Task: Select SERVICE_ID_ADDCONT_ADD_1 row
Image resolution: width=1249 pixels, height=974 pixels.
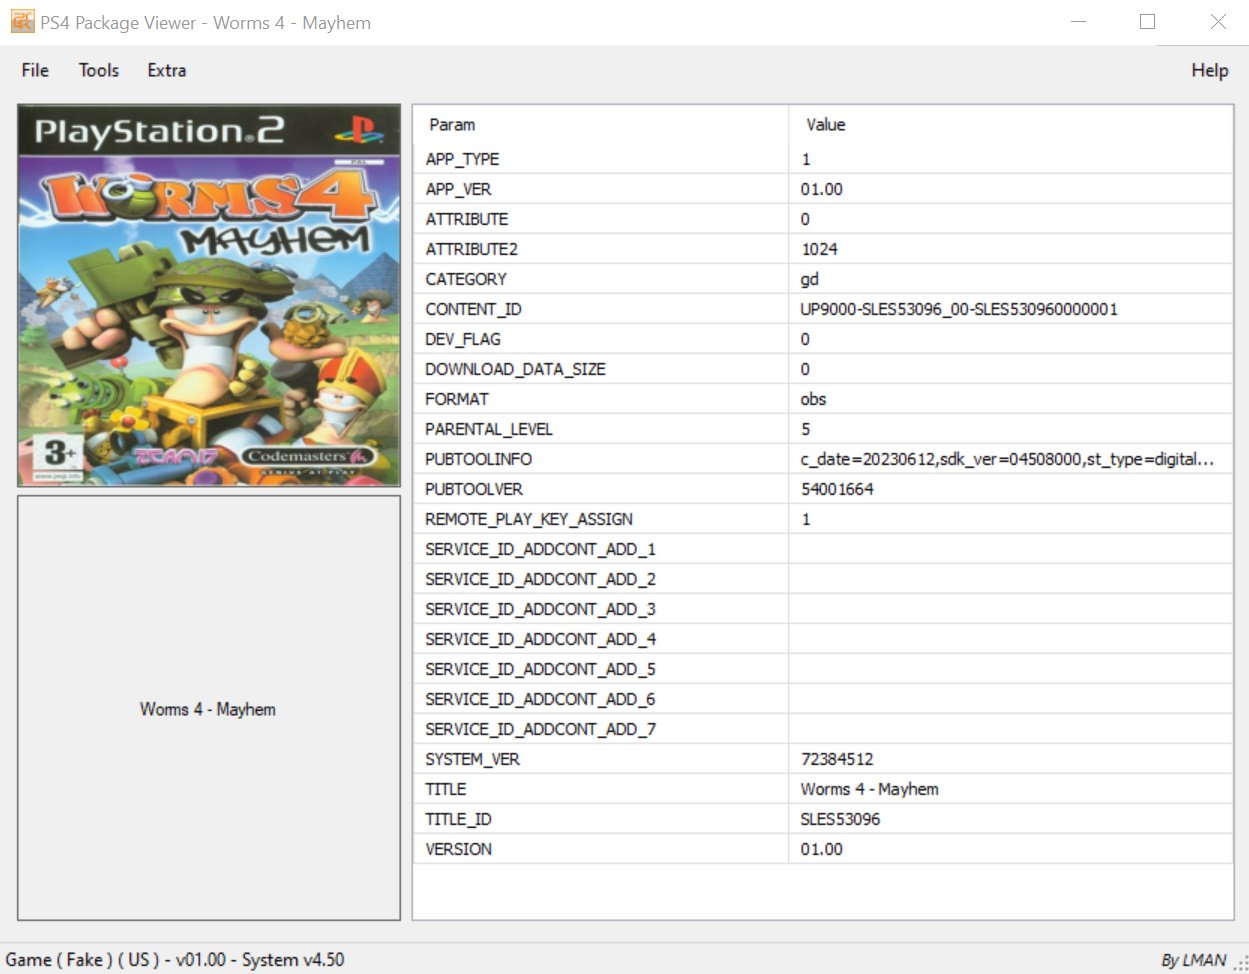Action: tap(823, 549)
